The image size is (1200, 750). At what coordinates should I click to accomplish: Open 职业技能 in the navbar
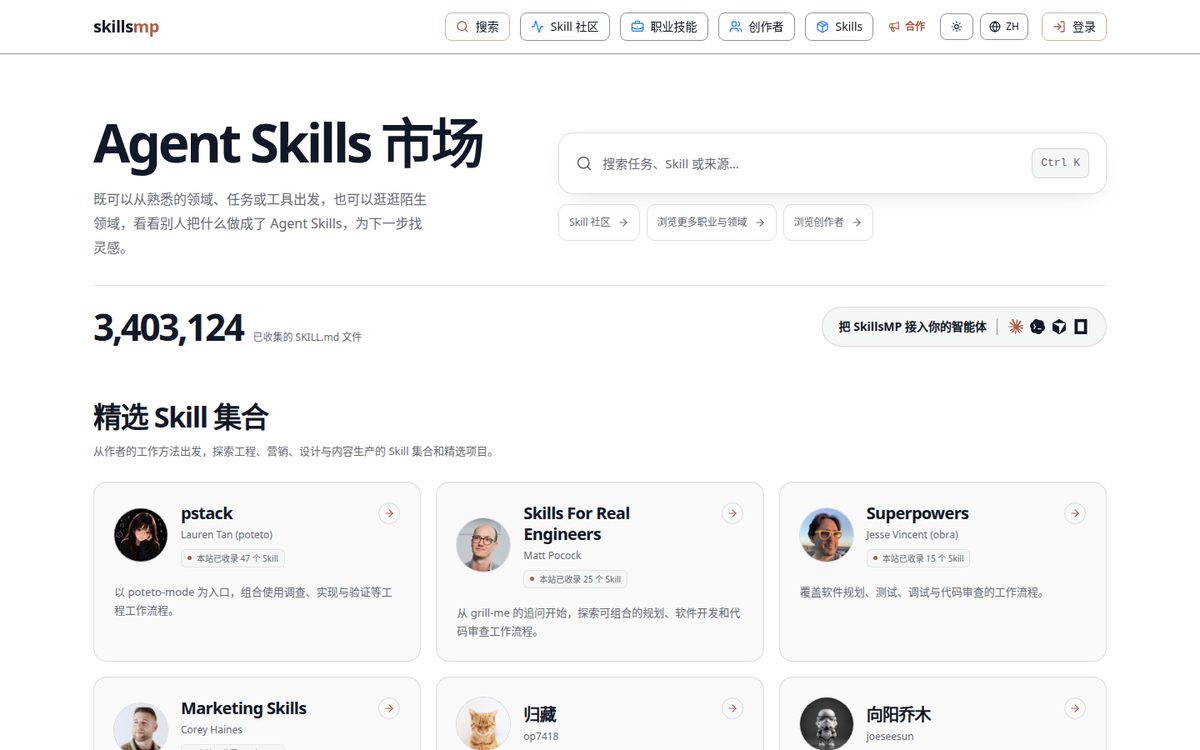[x=664, y=27]
